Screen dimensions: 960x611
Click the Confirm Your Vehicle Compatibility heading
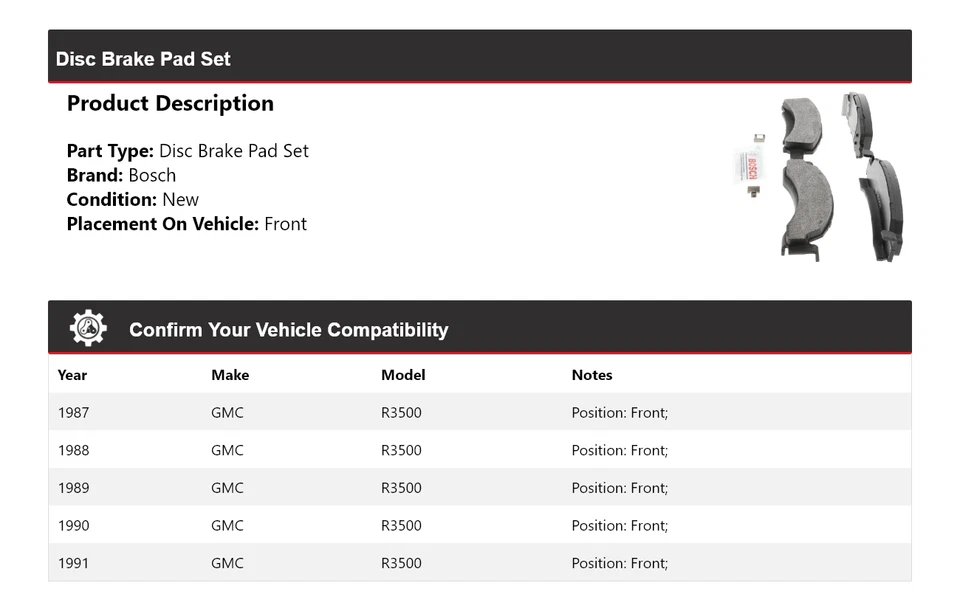(x=288, y=330)
